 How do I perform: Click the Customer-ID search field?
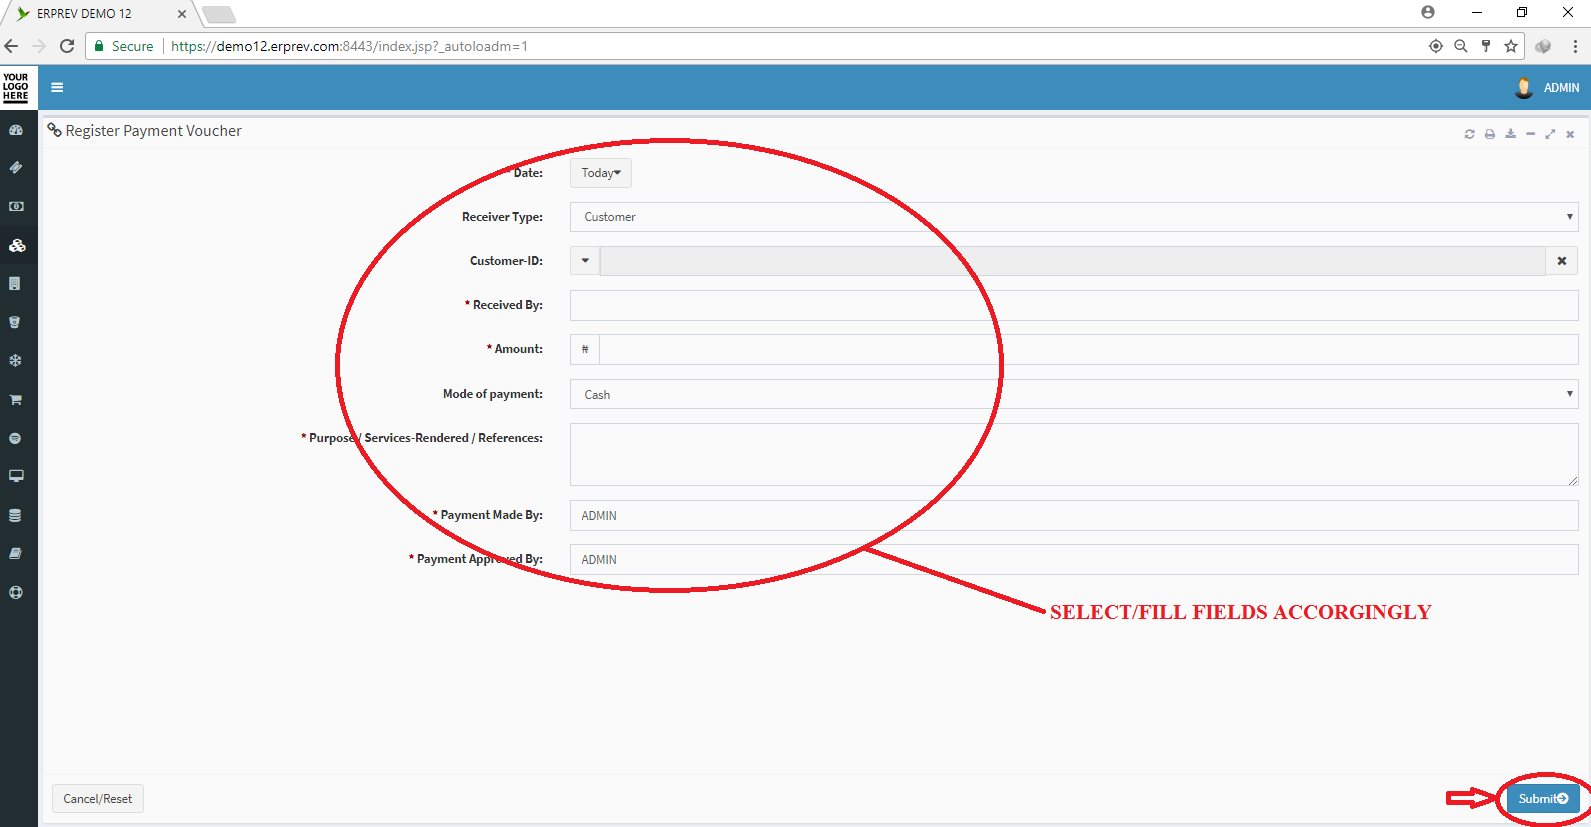pyautogui.click(x=1073, y=261)
